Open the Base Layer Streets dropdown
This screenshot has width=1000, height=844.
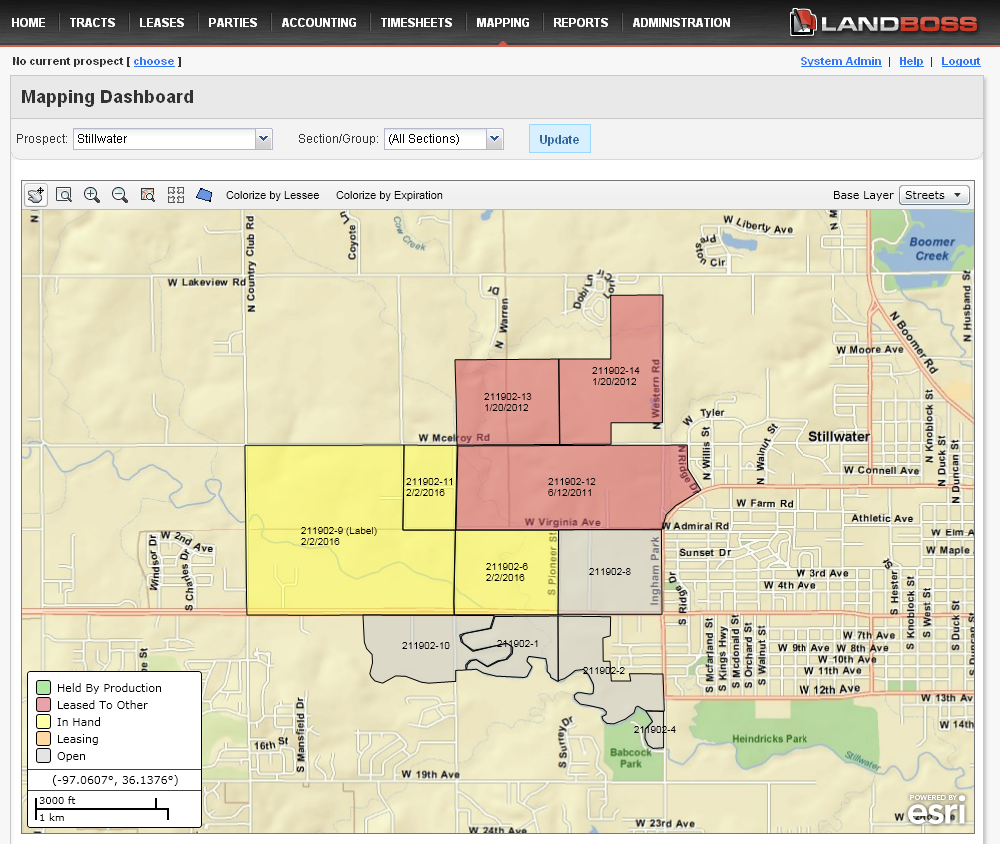pos(934,195)
